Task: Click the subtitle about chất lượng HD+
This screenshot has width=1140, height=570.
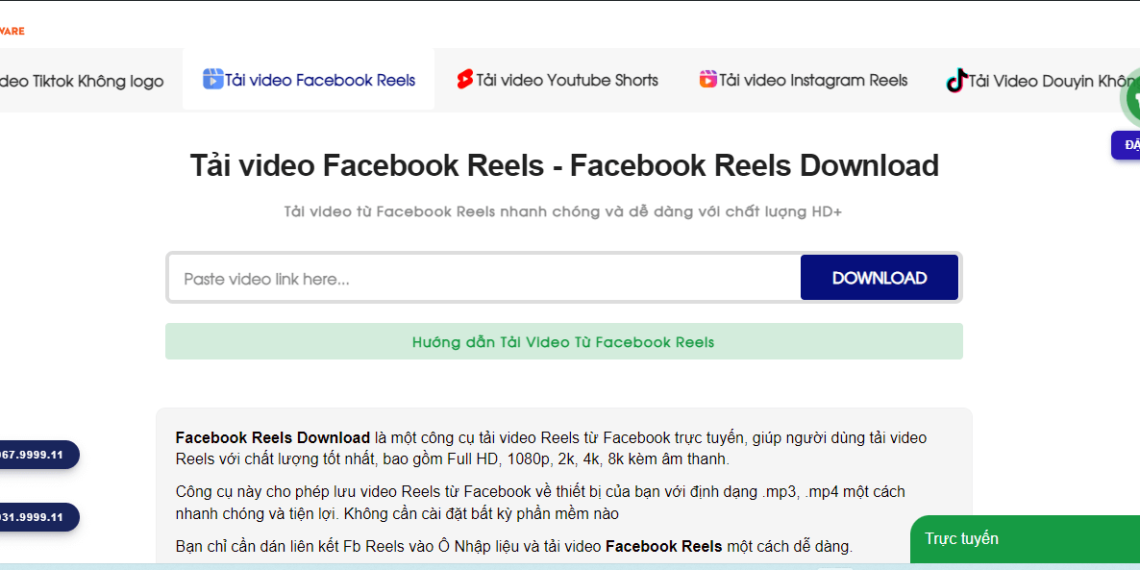Action: (x=563, y=212)
